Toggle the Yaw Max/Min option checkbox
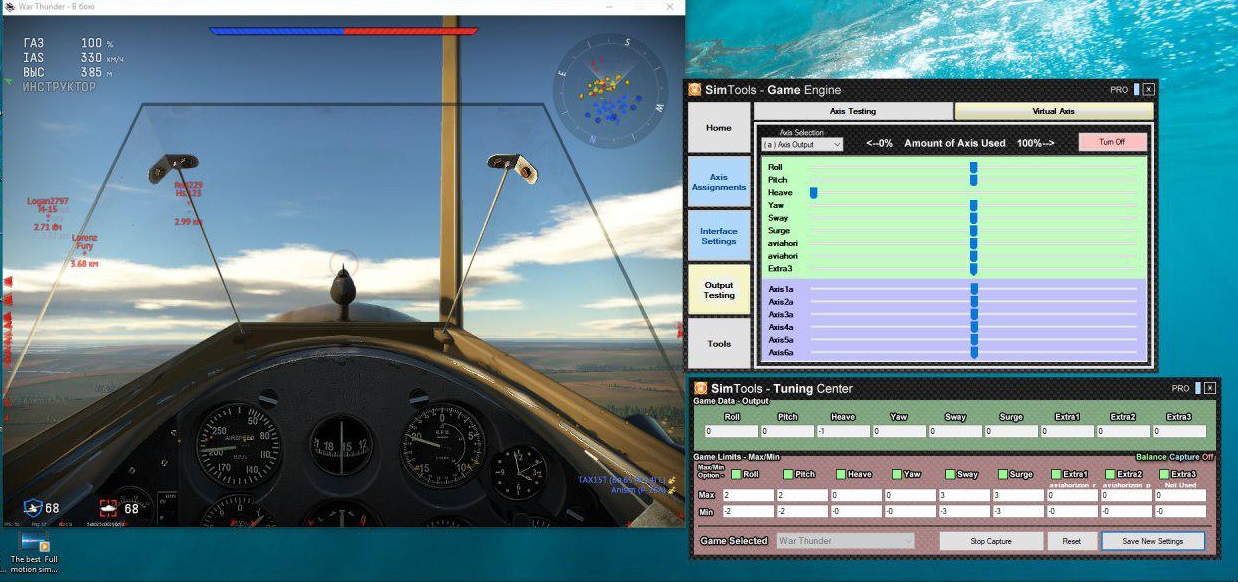This screenshot has height=582, width=1238. coord(897,474)
